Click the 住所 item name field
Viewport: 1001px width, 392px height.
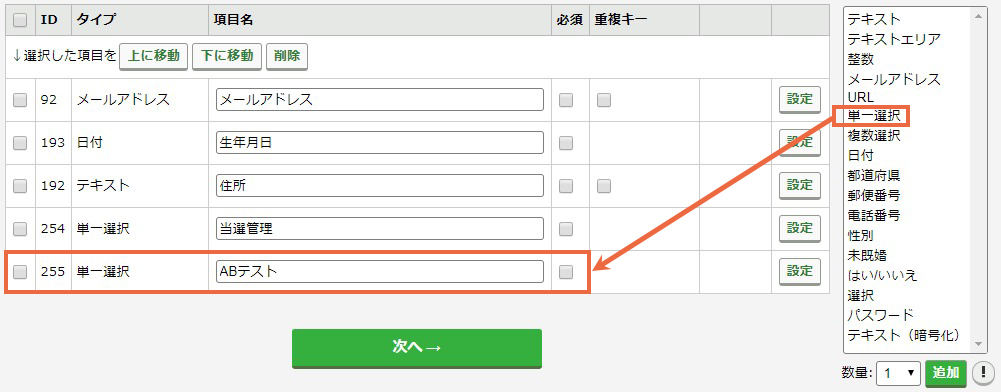point(380,186)
